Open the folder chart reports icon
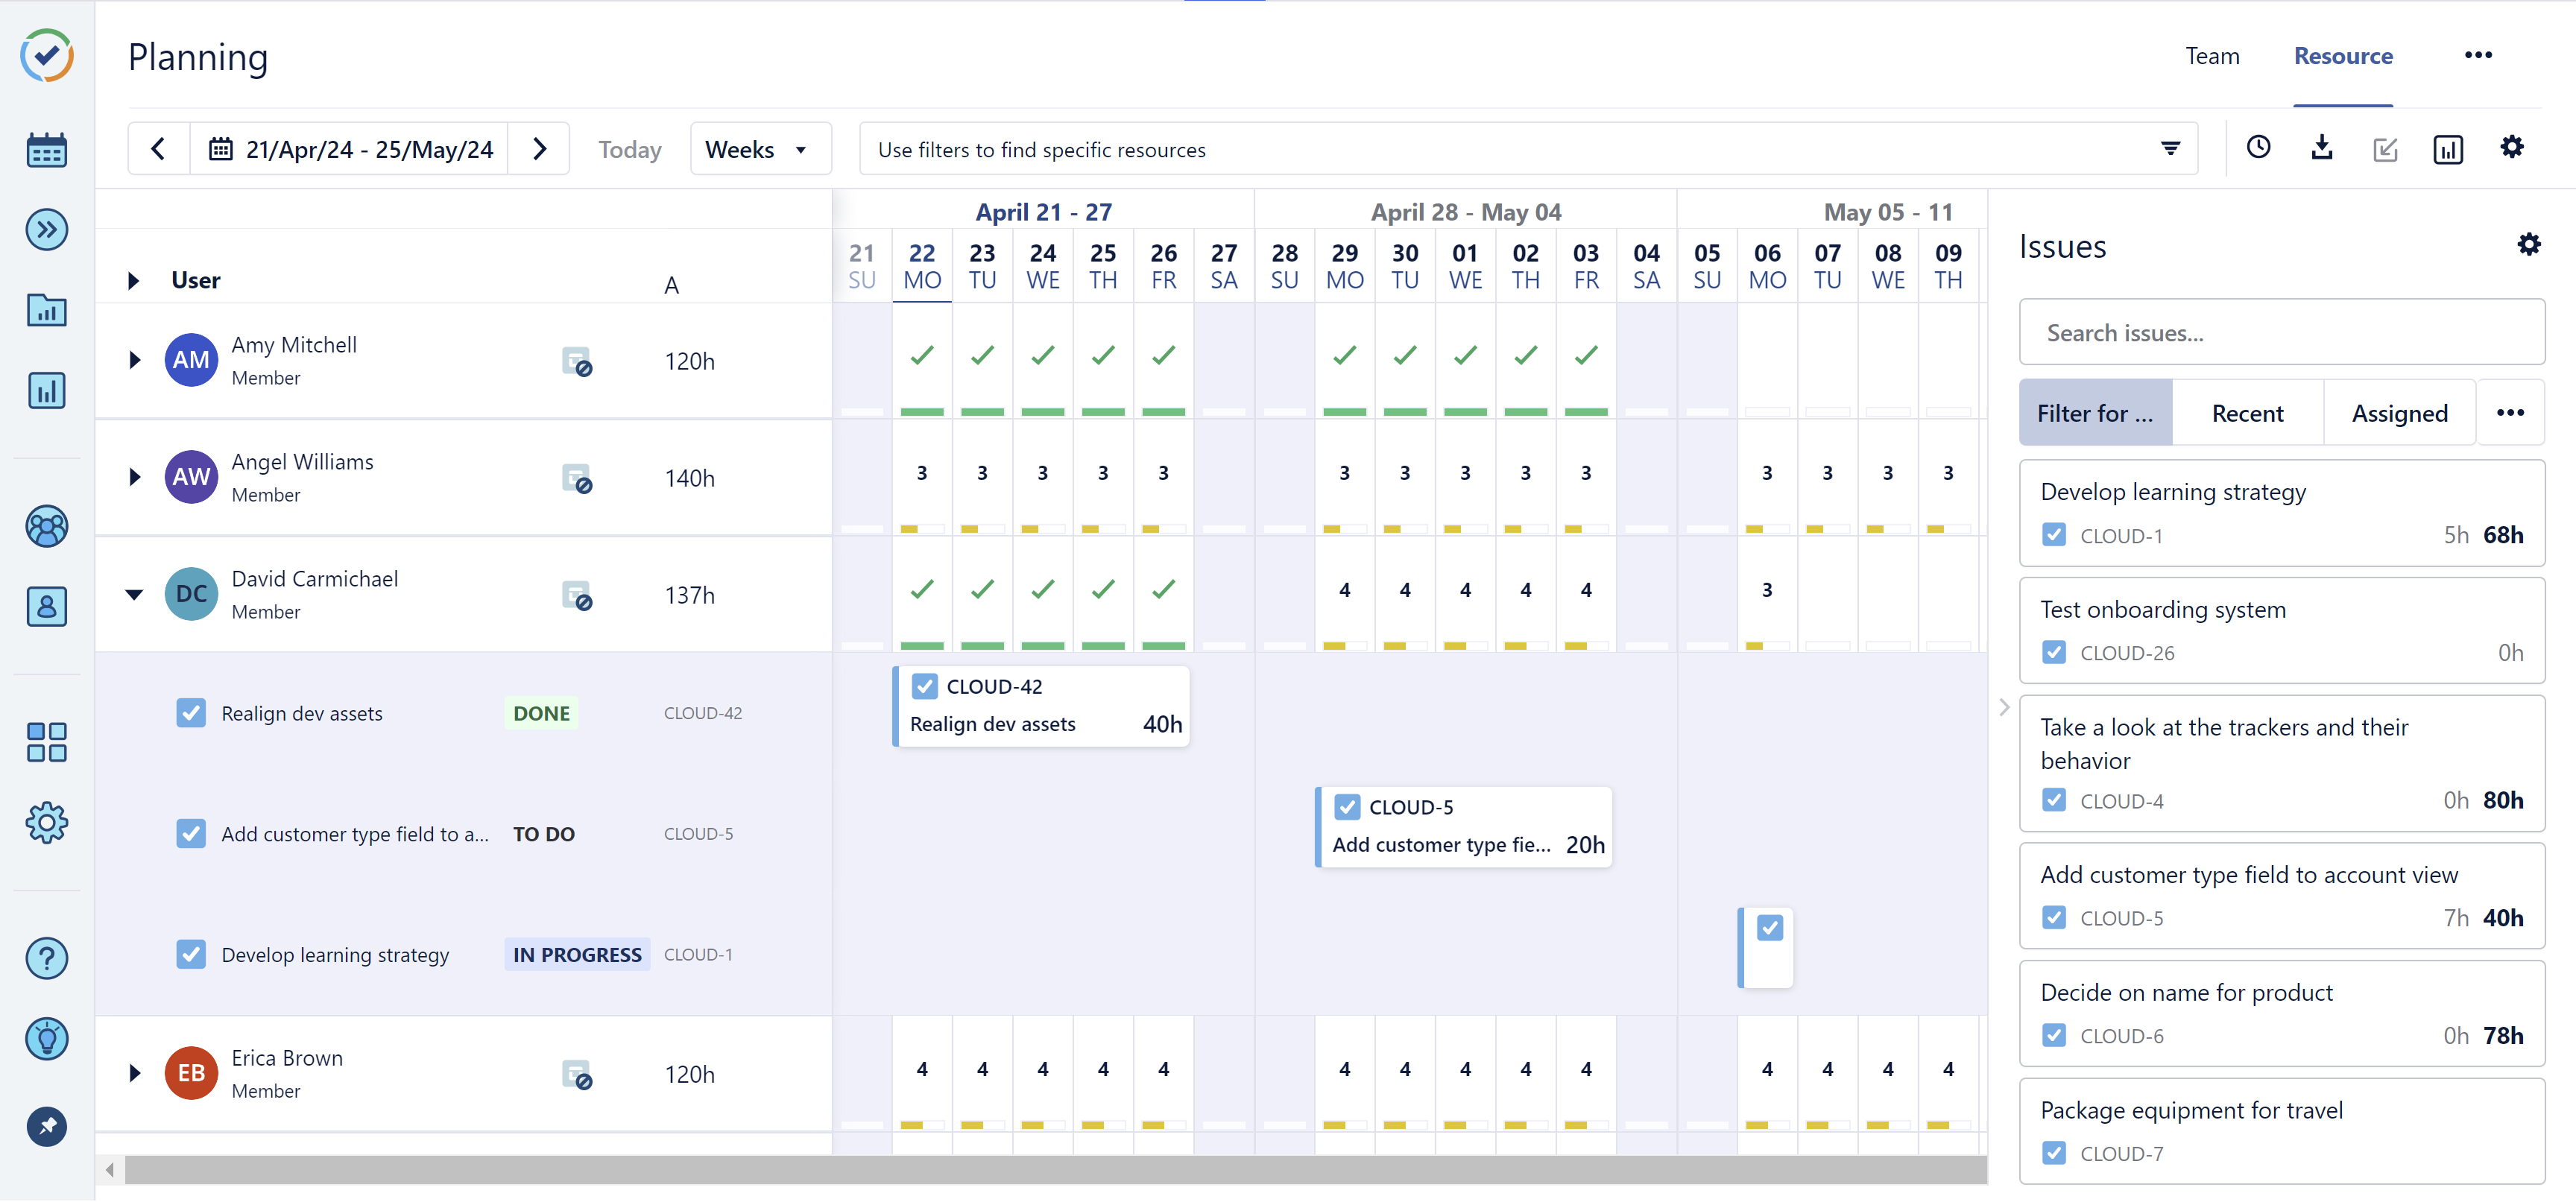The height and width of the screenshot is (1202, 2576). coord(47,310)
